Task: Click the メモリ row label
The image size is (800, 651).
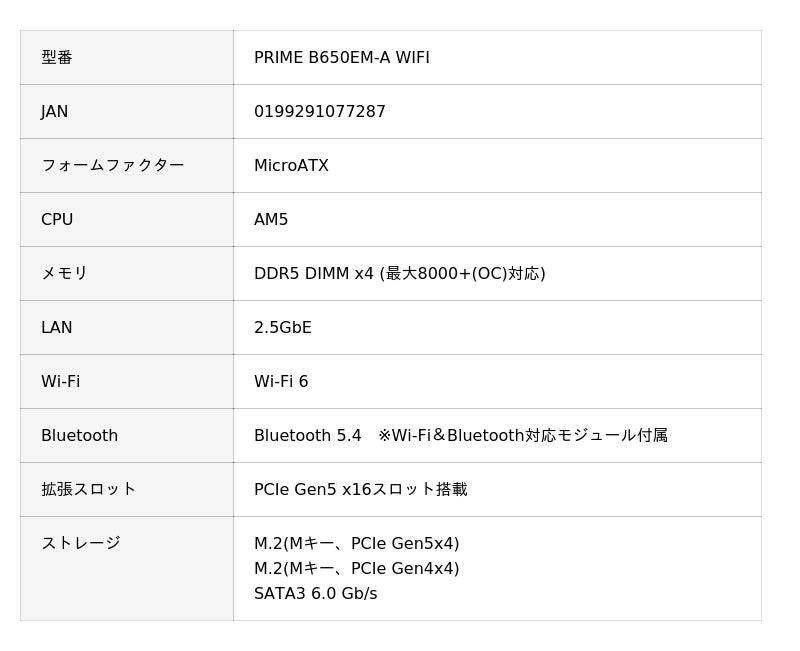Action: [x=64, y=274]
